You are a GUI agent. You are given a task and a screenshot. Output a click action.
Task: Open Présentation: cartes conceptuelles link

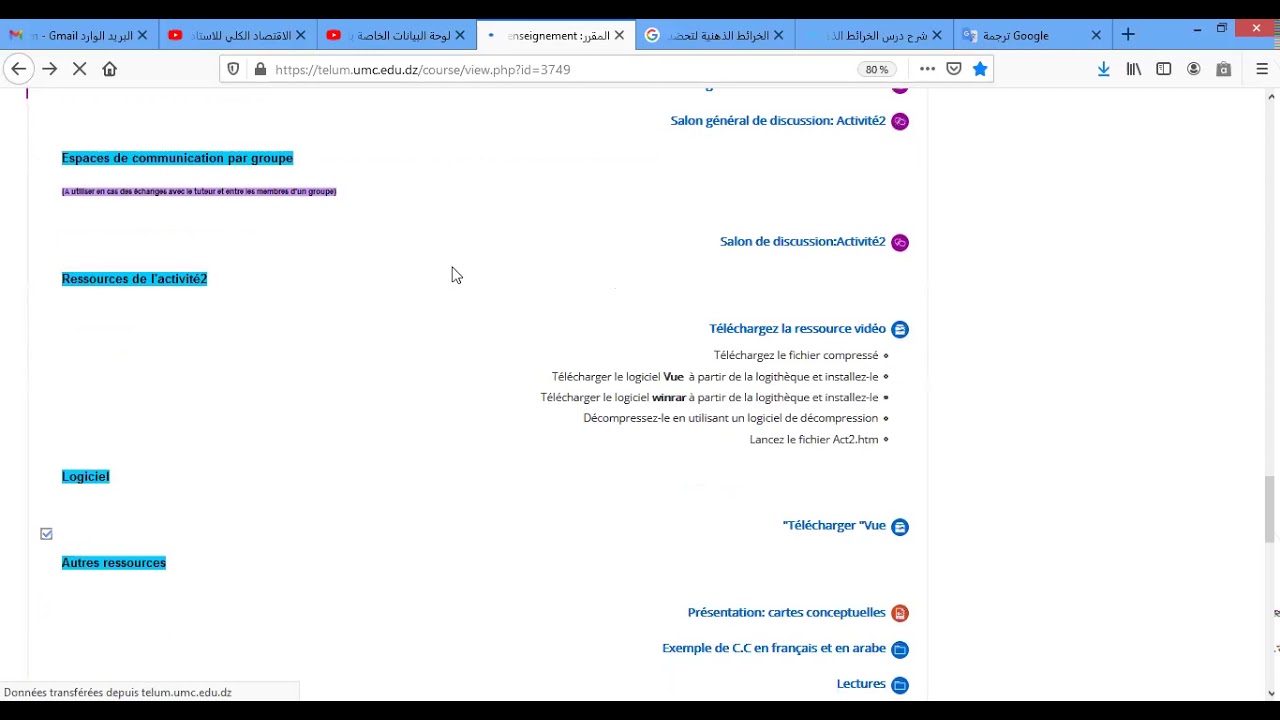[787, 613]
